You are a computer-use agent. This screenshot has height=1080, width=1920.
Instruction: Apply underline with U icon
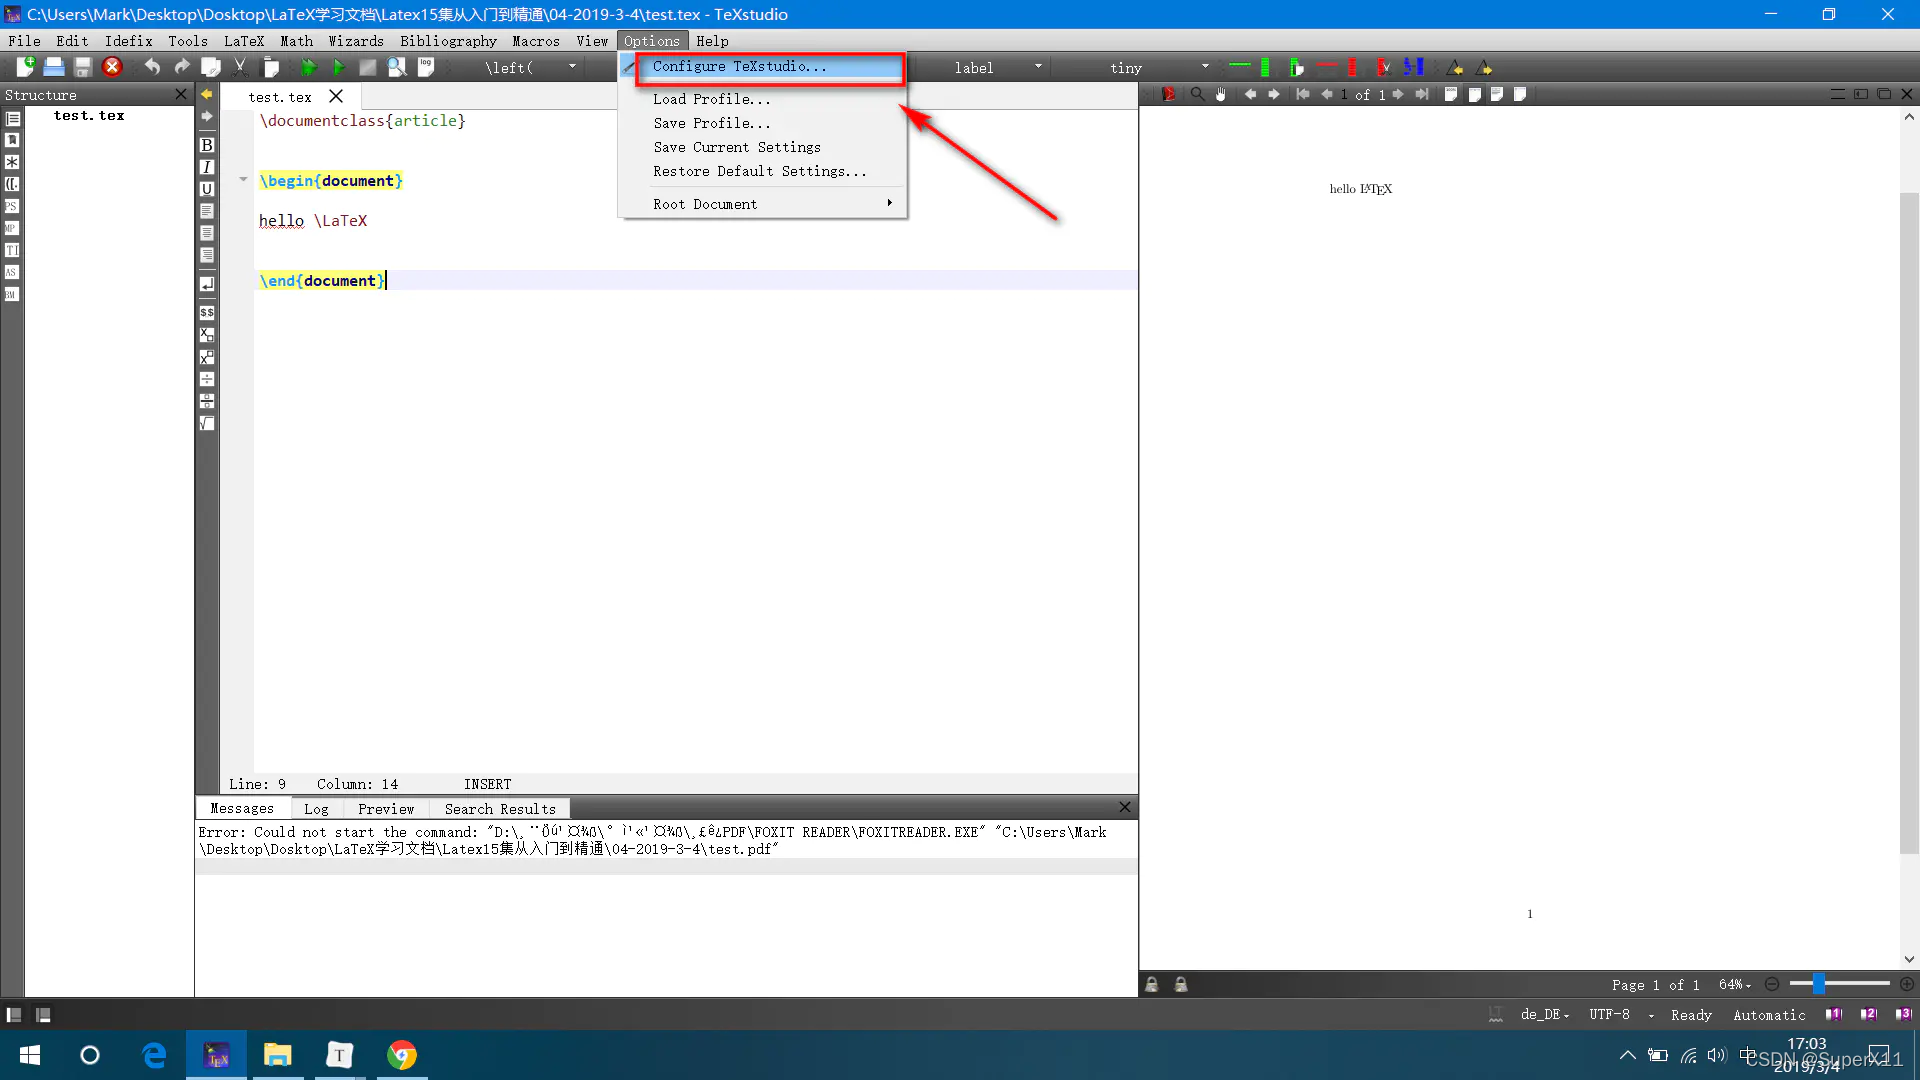207,189
